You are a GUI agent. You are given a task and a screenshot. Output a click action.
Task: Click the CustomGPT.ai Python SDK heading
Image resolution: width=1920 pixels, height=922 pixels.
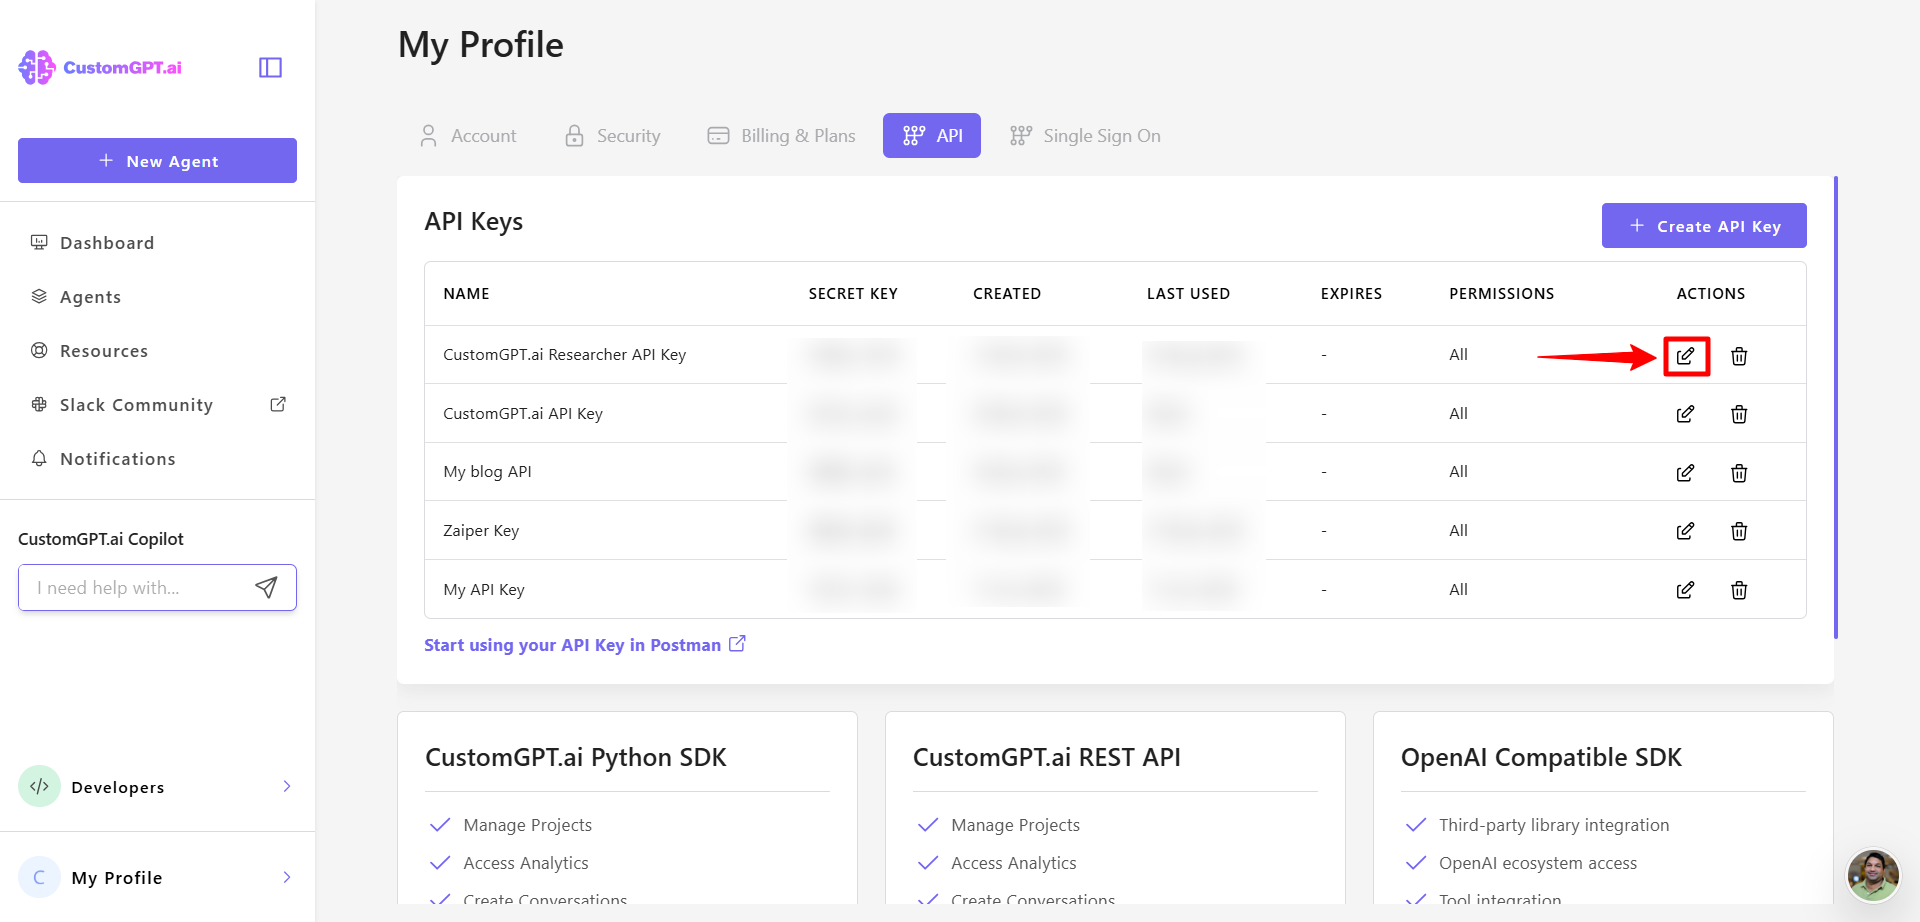tap(576, 758)
